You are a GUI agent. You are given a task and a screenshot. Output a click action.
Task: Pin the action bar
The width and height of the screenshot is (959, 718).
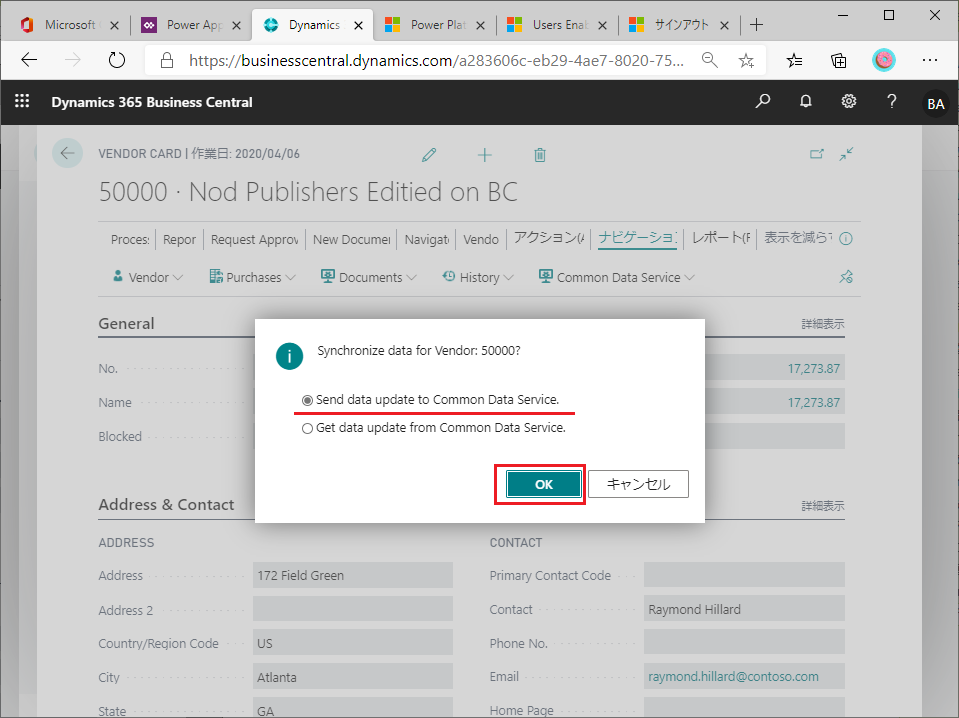846,277
